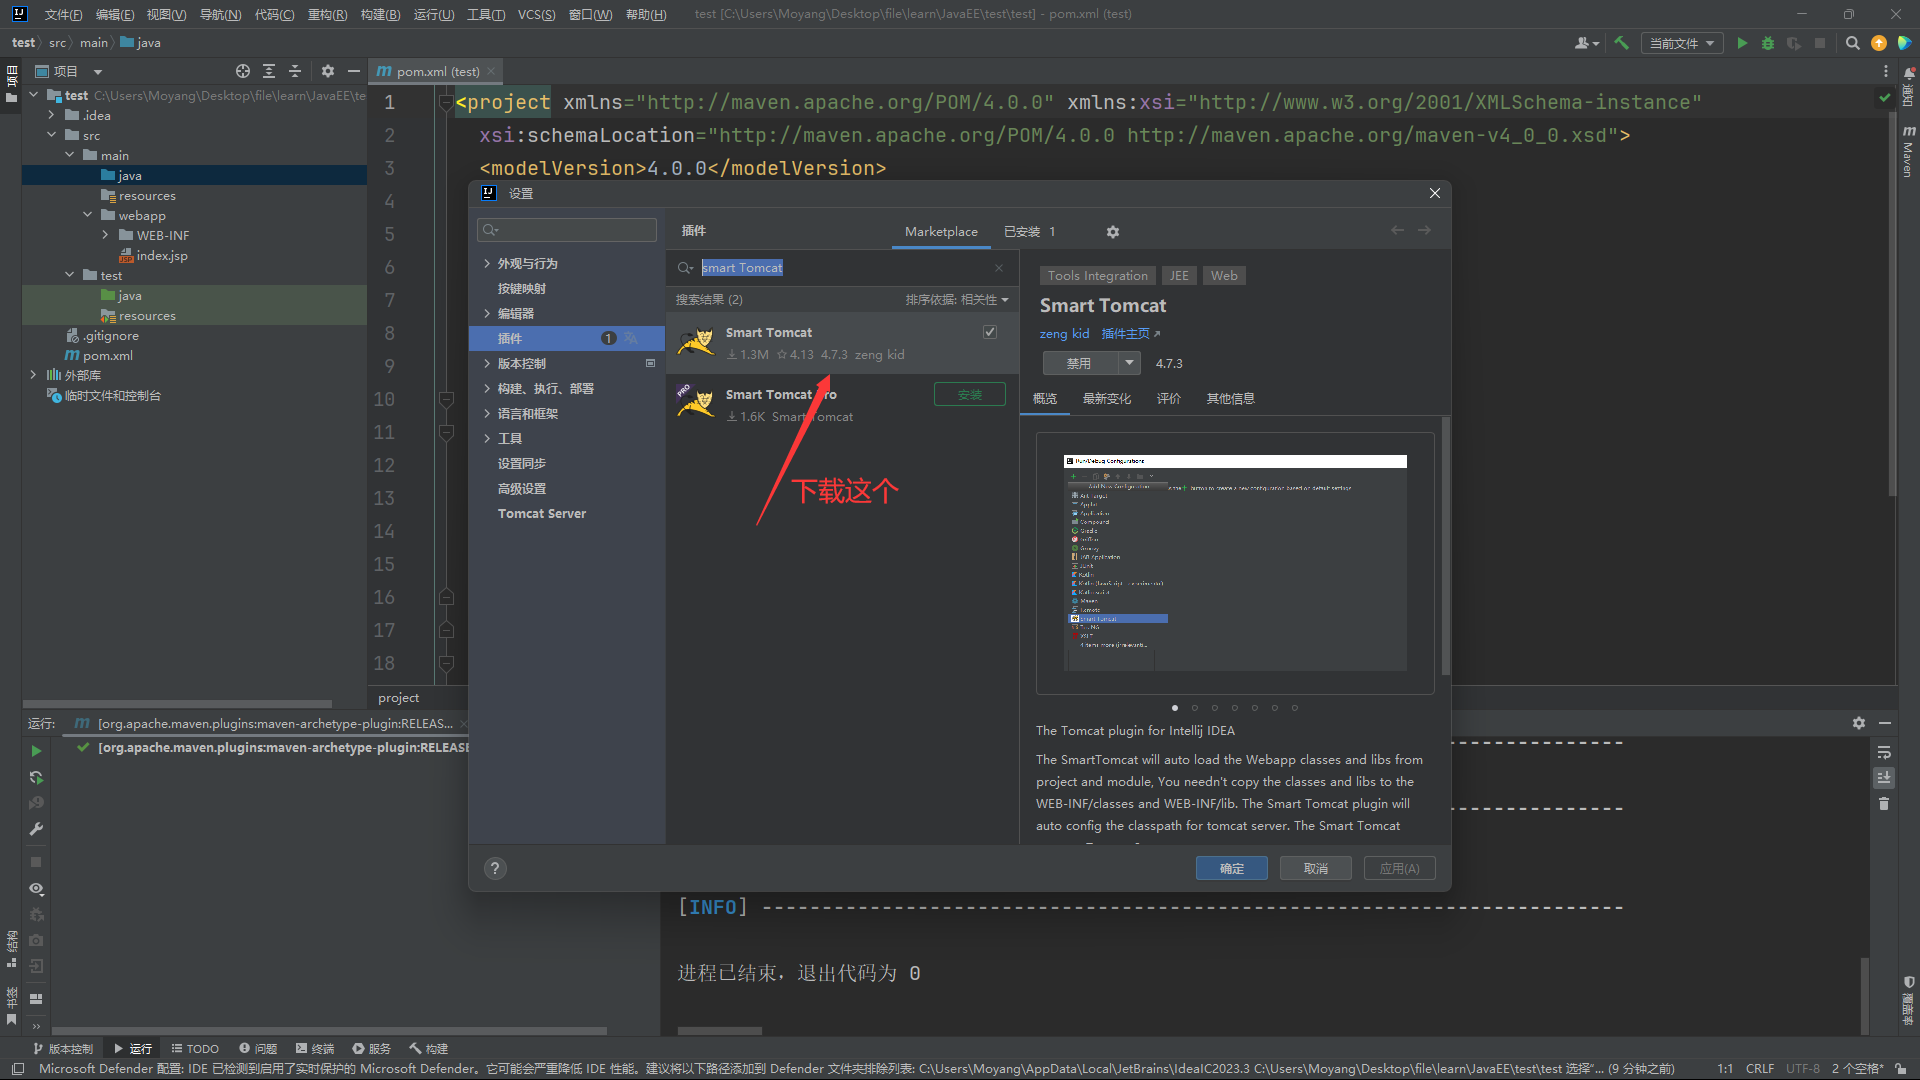The width and height of the screenshot is (1920, 1080).
Task: Clear console with trash icon
Action: pyautogui.click(x=1884, y=804)
